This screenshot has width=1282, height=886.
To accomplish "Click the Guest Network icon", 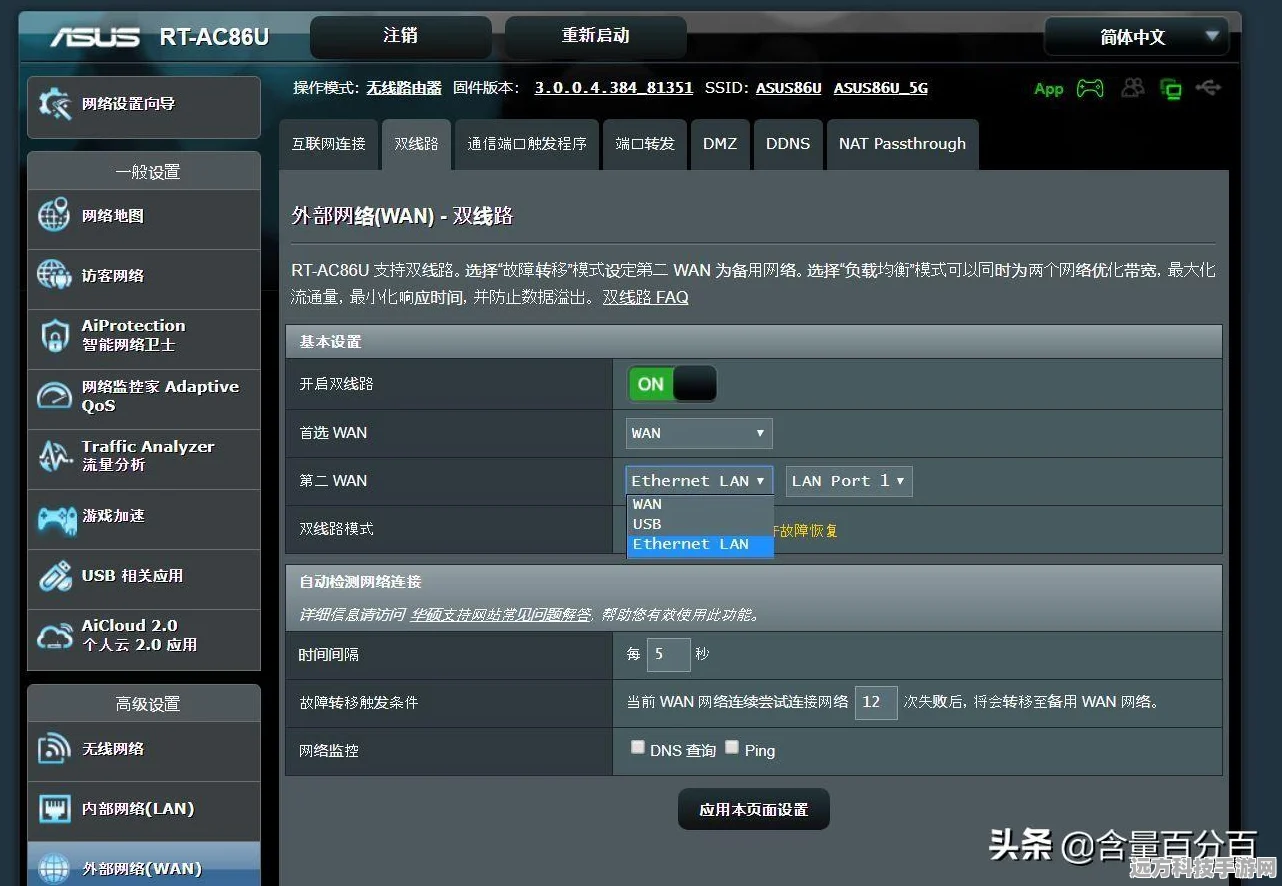I will click(54, 275).
